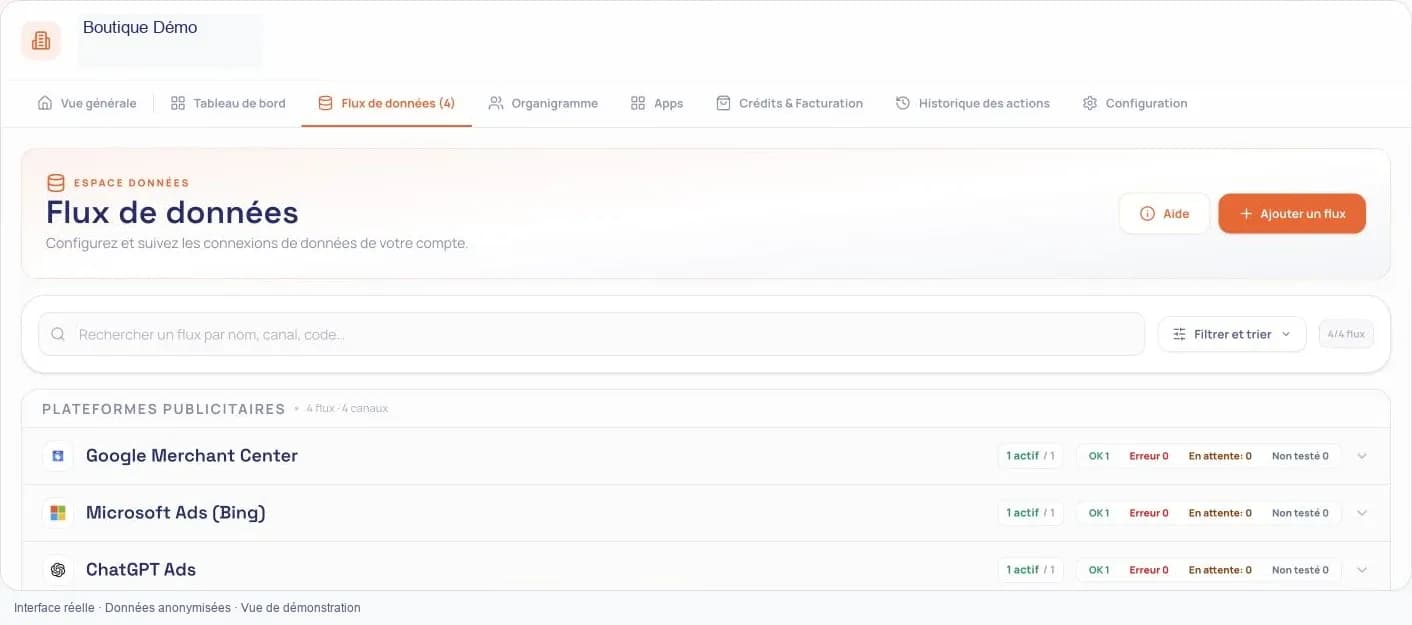Expand the ChatGPT Ads row chevron

(1361, 570)
